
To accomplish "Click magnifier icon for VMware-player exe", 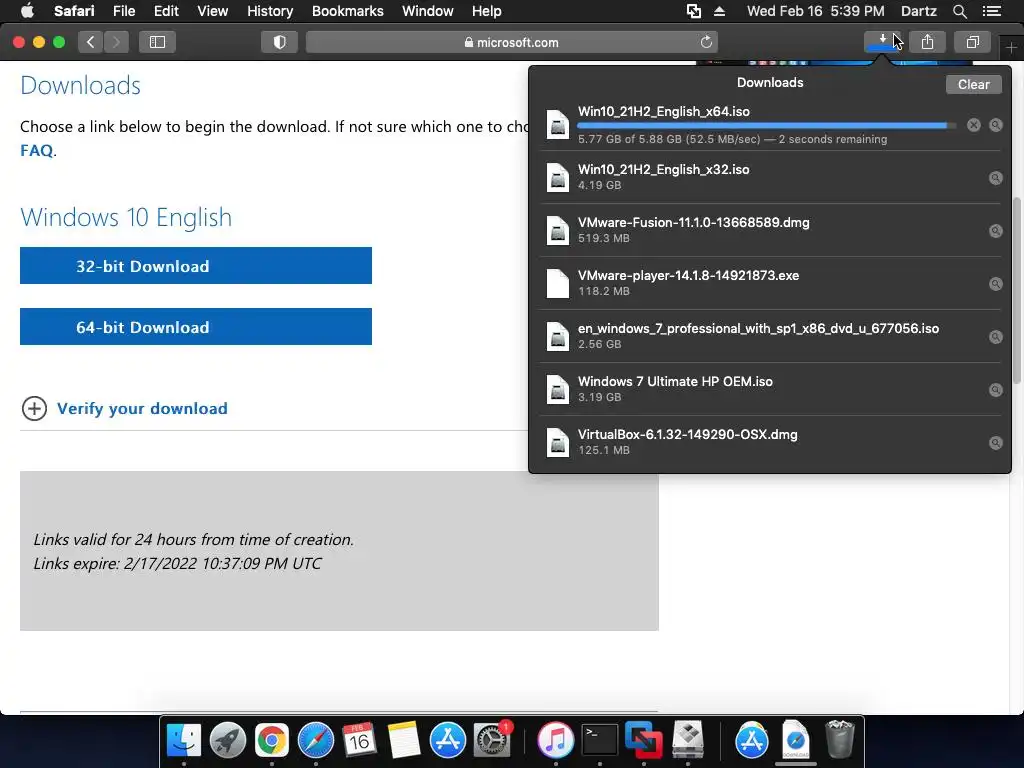I will tap(995, 283).
